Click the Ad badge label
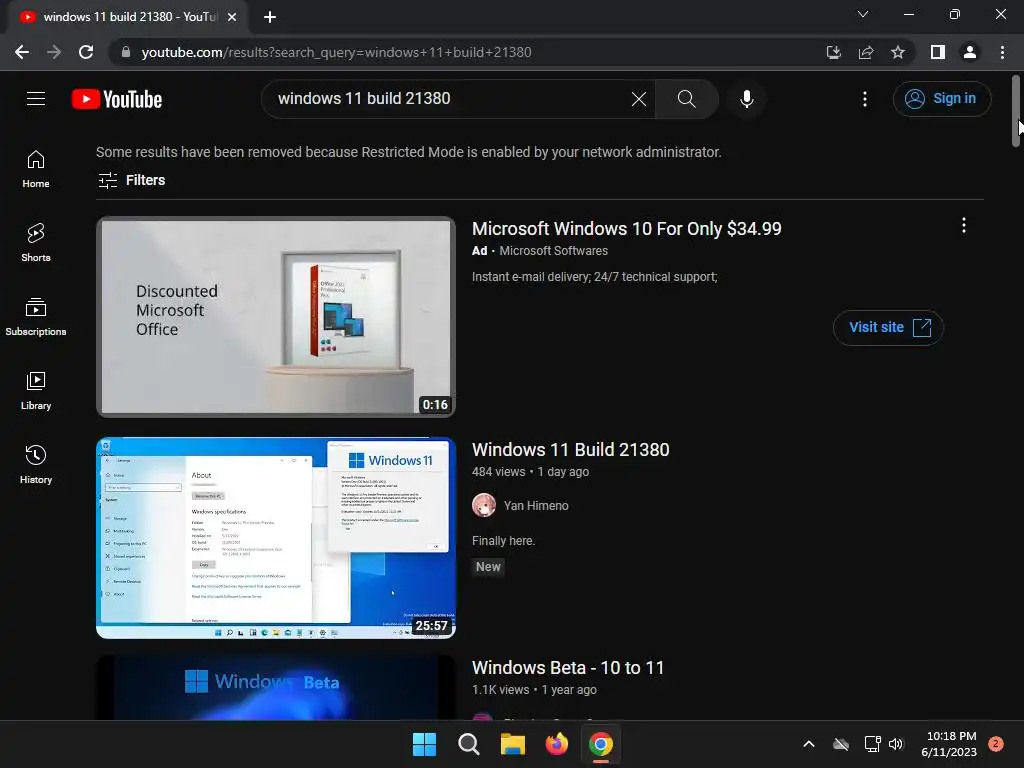This screenshot has width=1024, height=768. (x=479, y=251)
